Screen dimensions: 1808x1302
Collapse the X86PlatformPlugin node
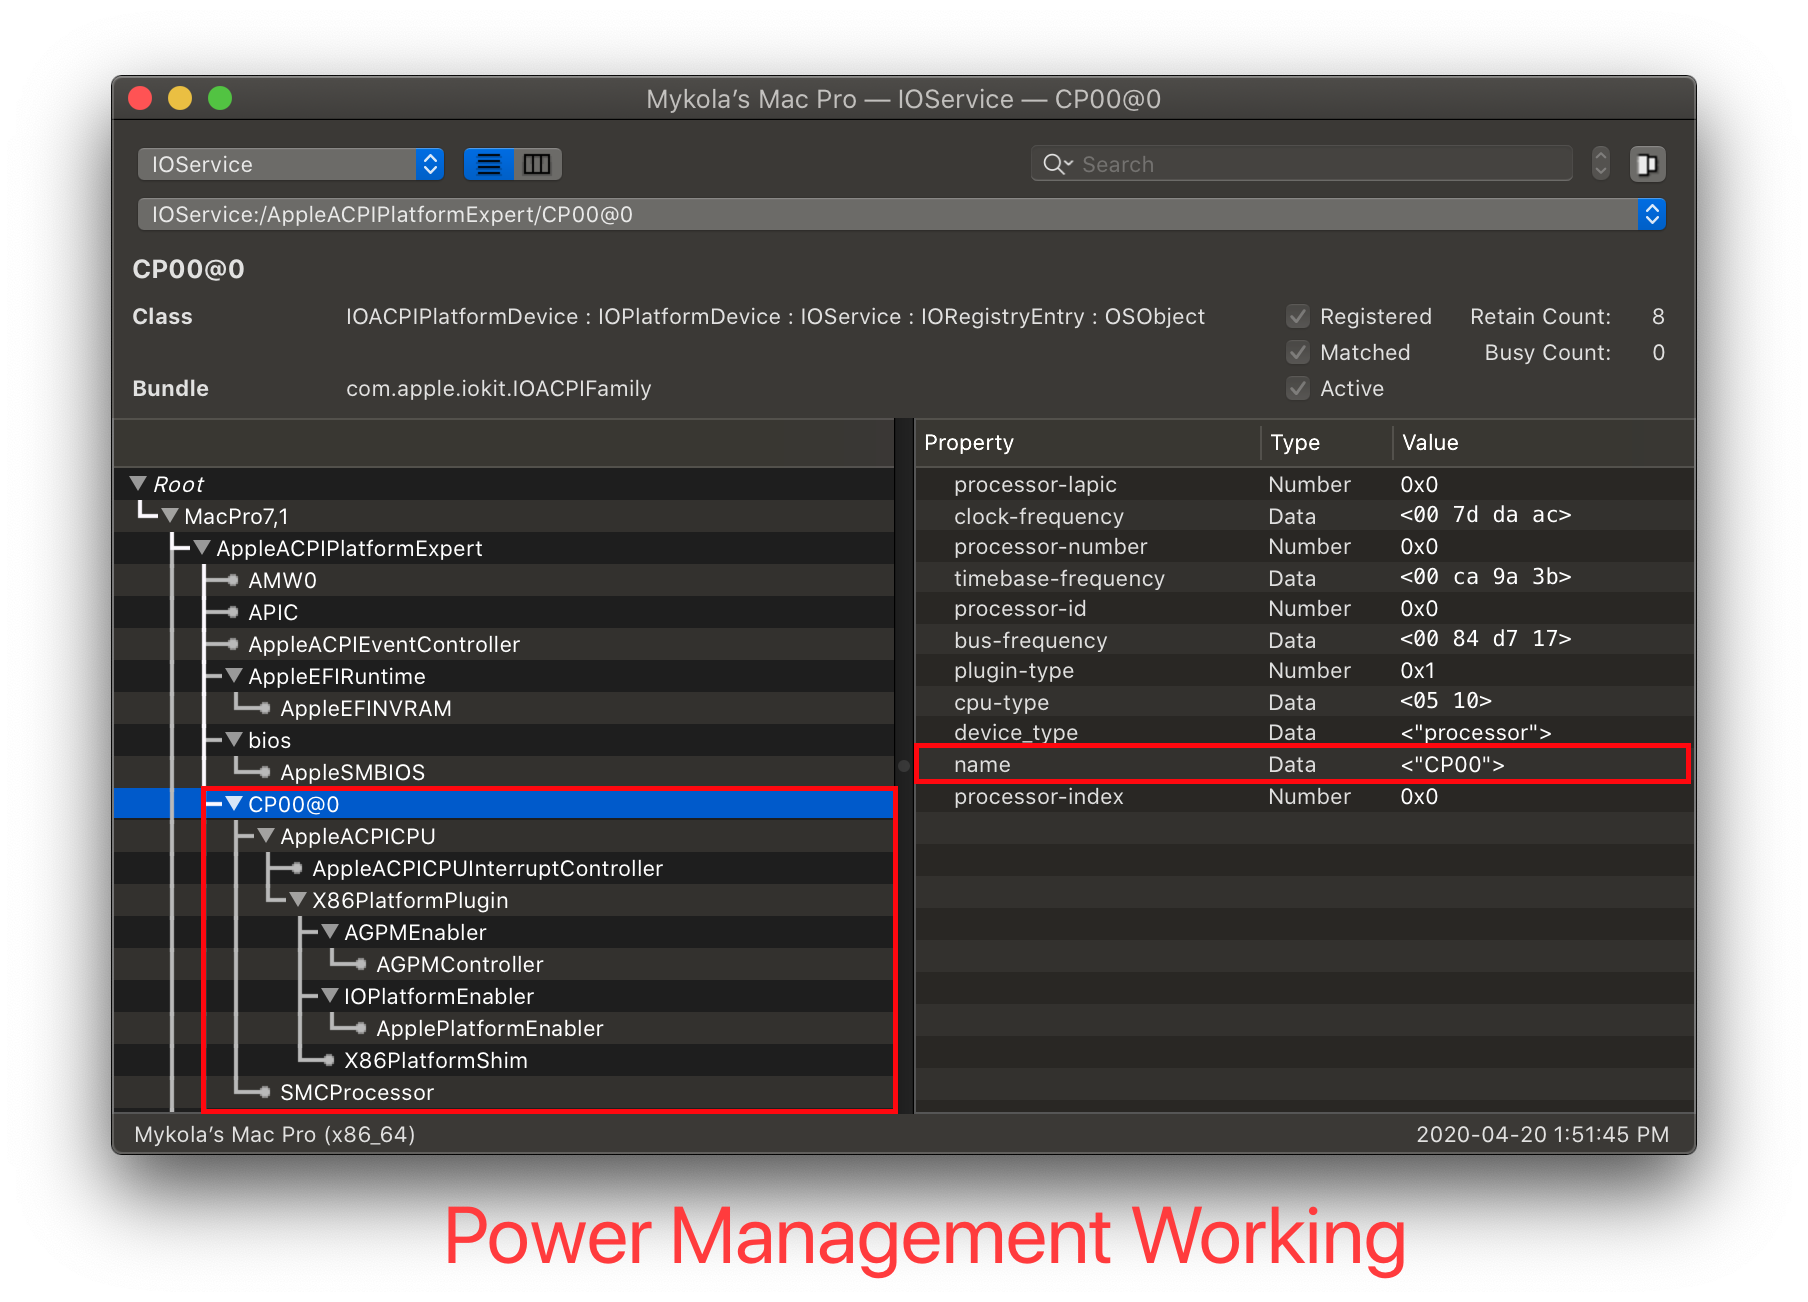(298, 900)
